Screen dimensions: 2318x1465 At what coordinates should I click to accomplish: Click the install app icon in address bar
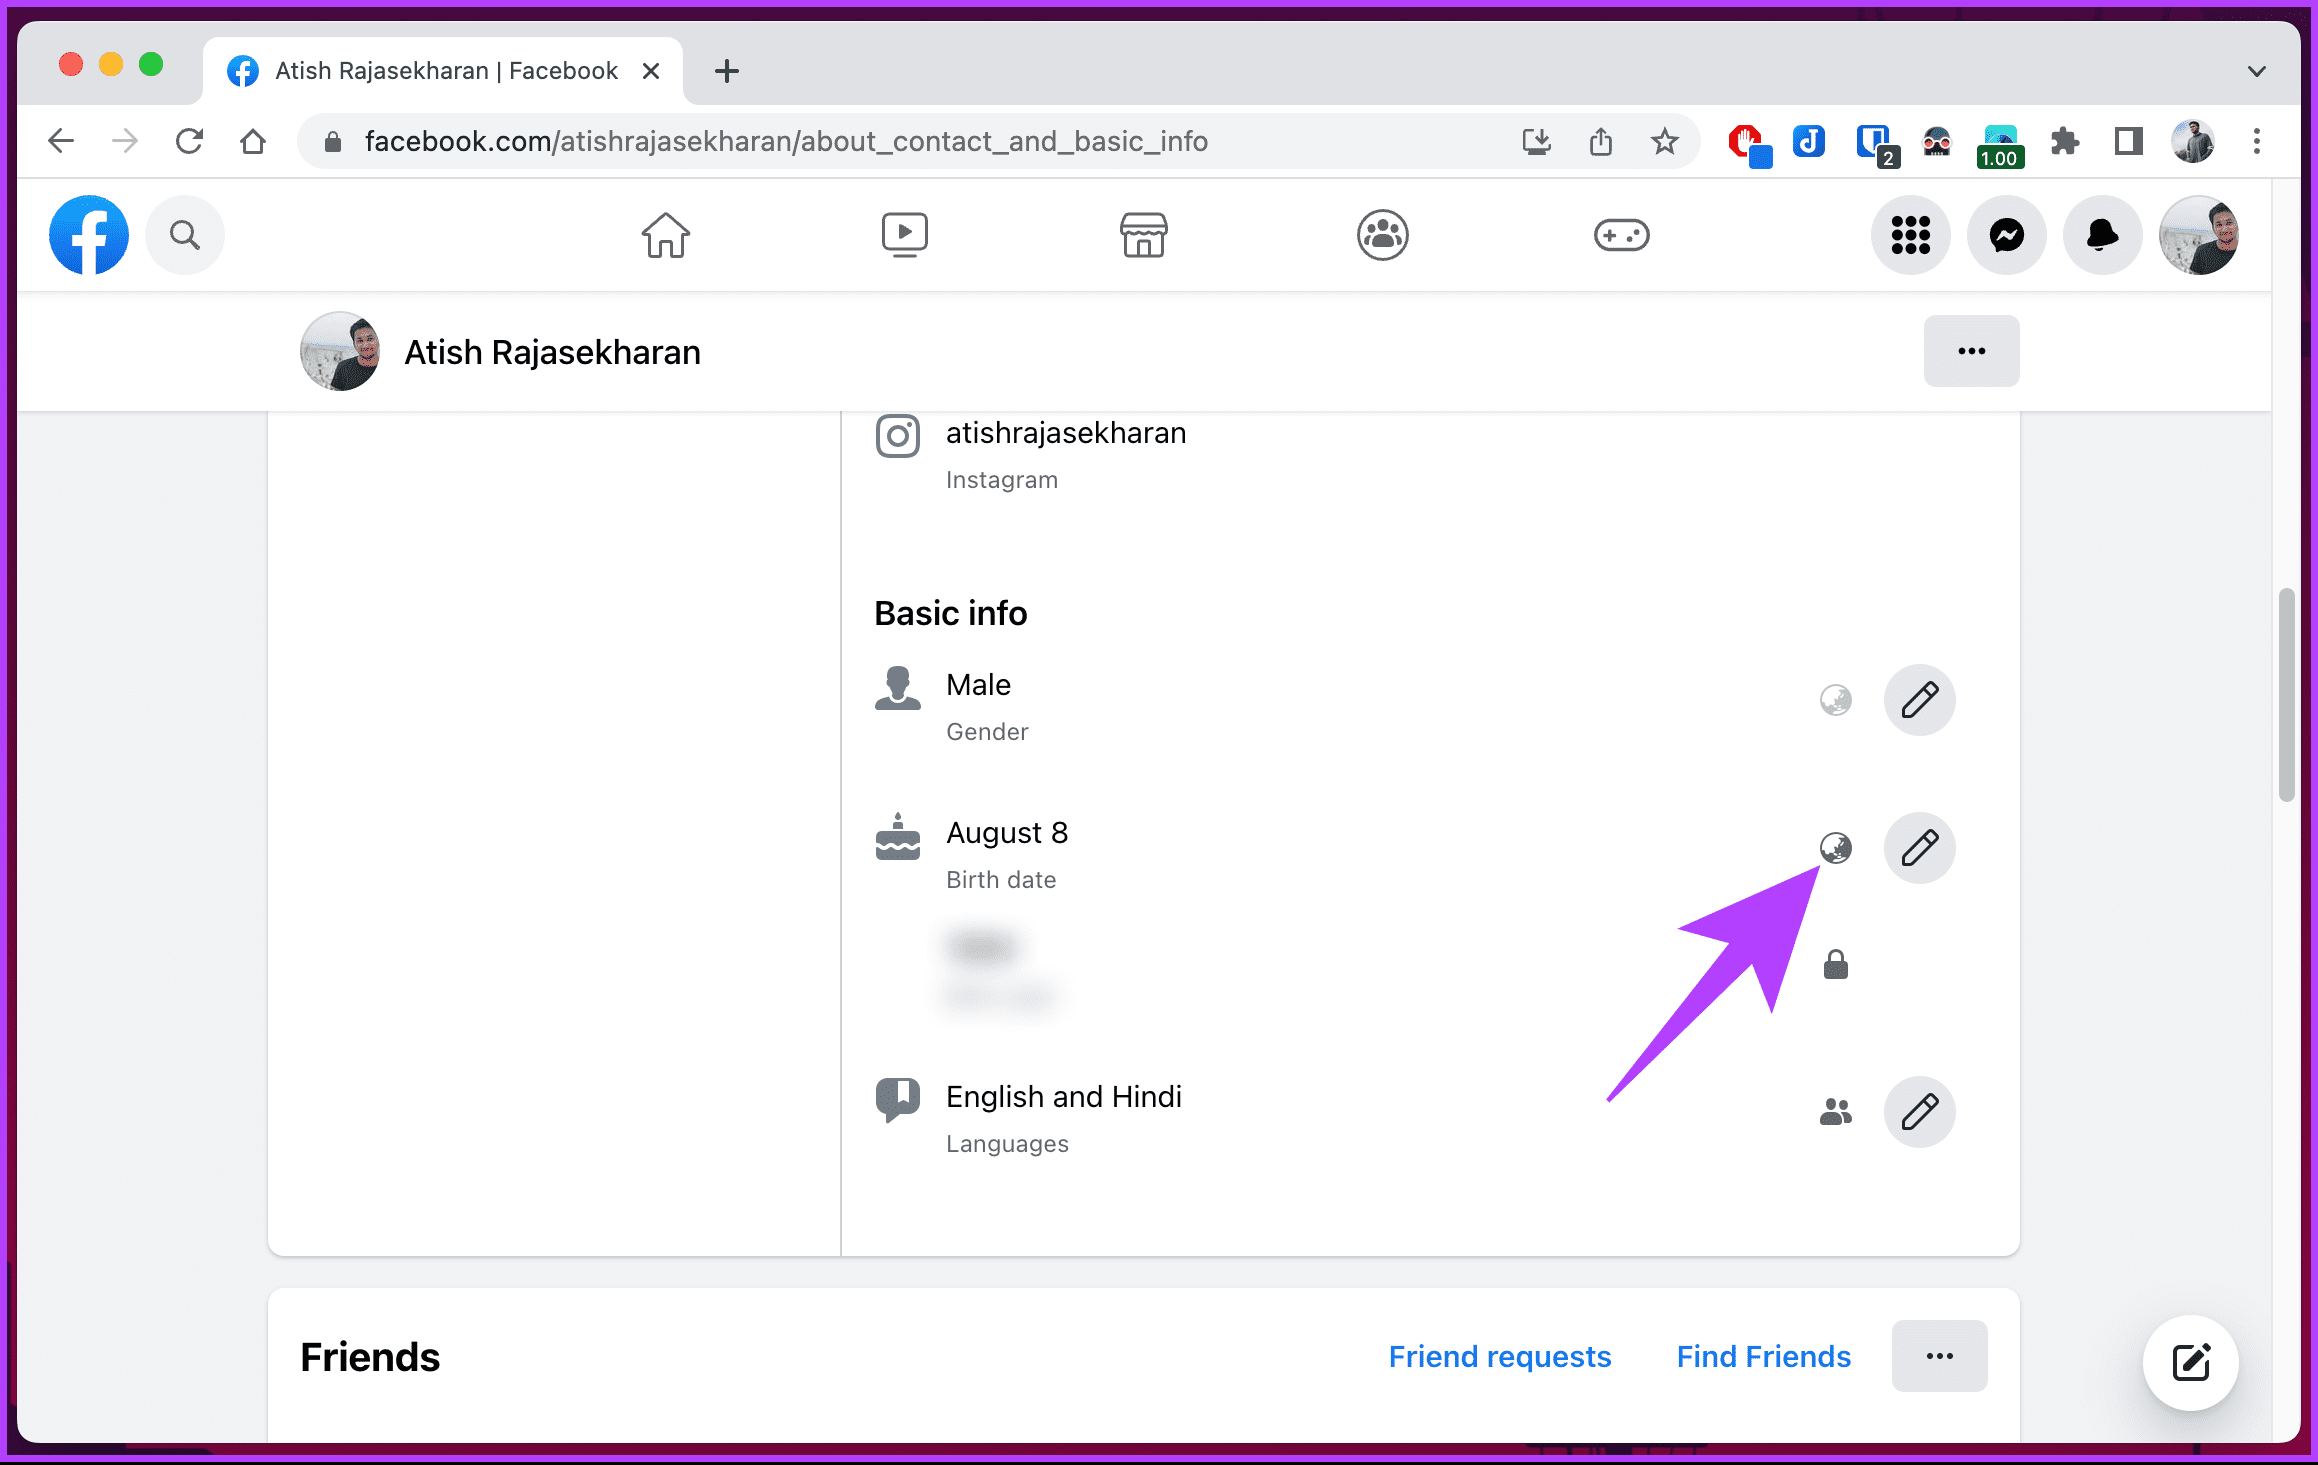pyautogui.click(x=1537, y=141)
